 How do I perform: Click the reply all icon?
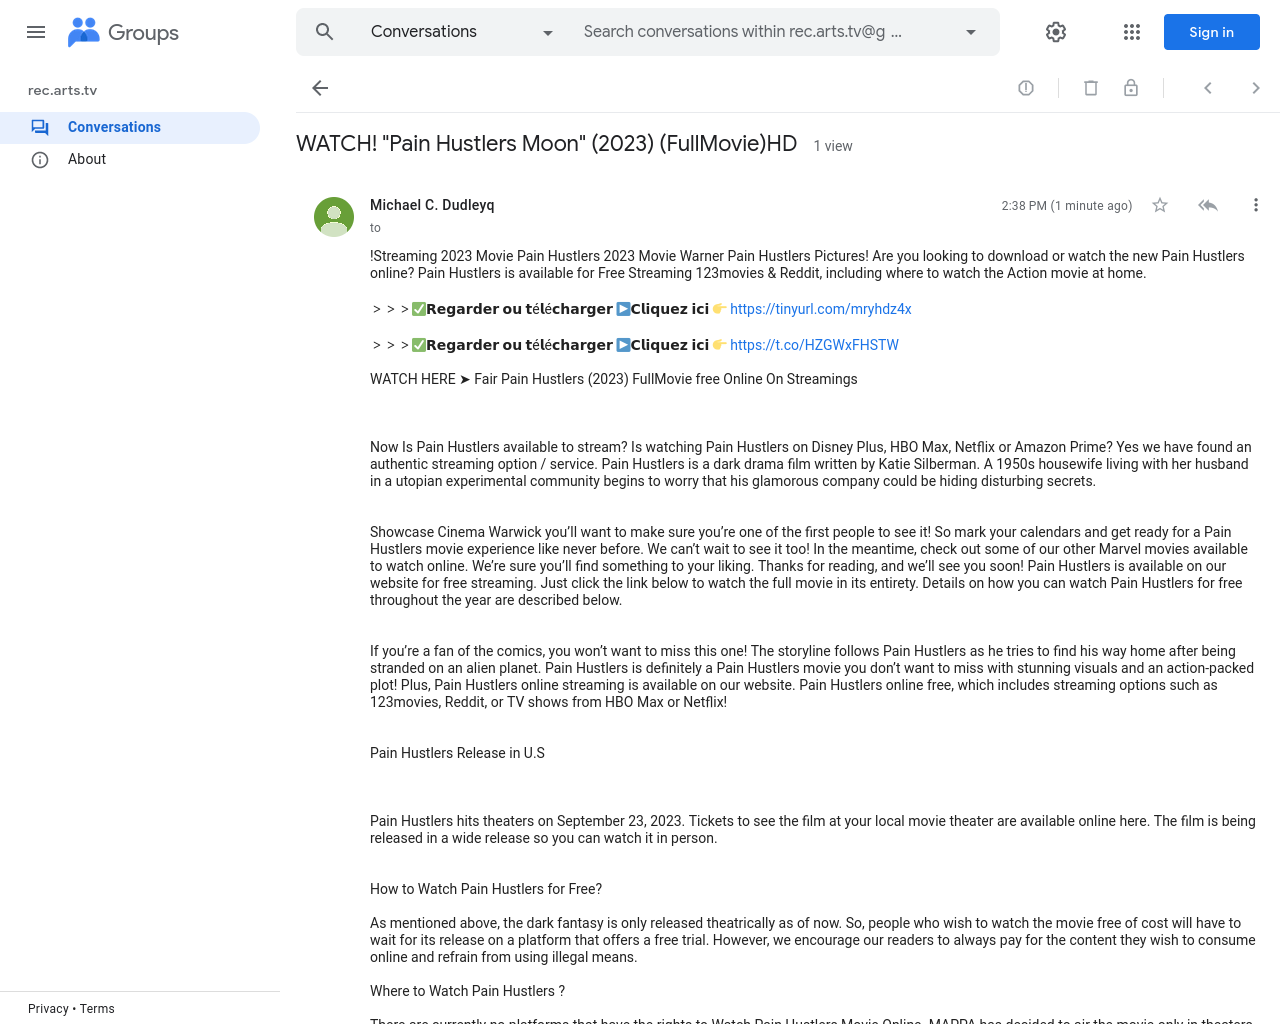1208,205
